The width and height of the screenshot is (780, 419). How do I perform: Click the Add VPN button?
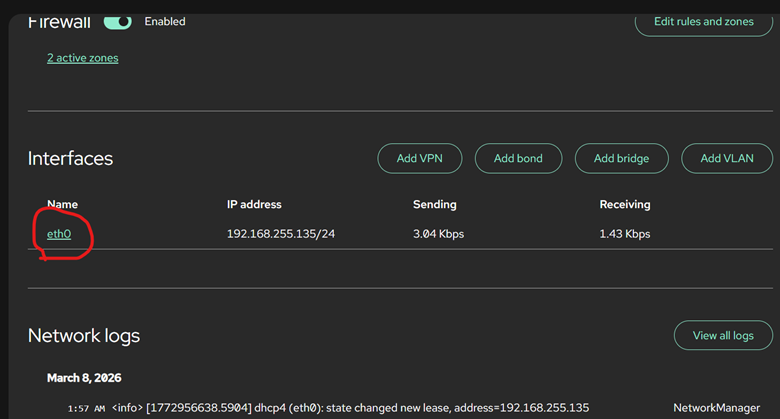pos(419,158)
